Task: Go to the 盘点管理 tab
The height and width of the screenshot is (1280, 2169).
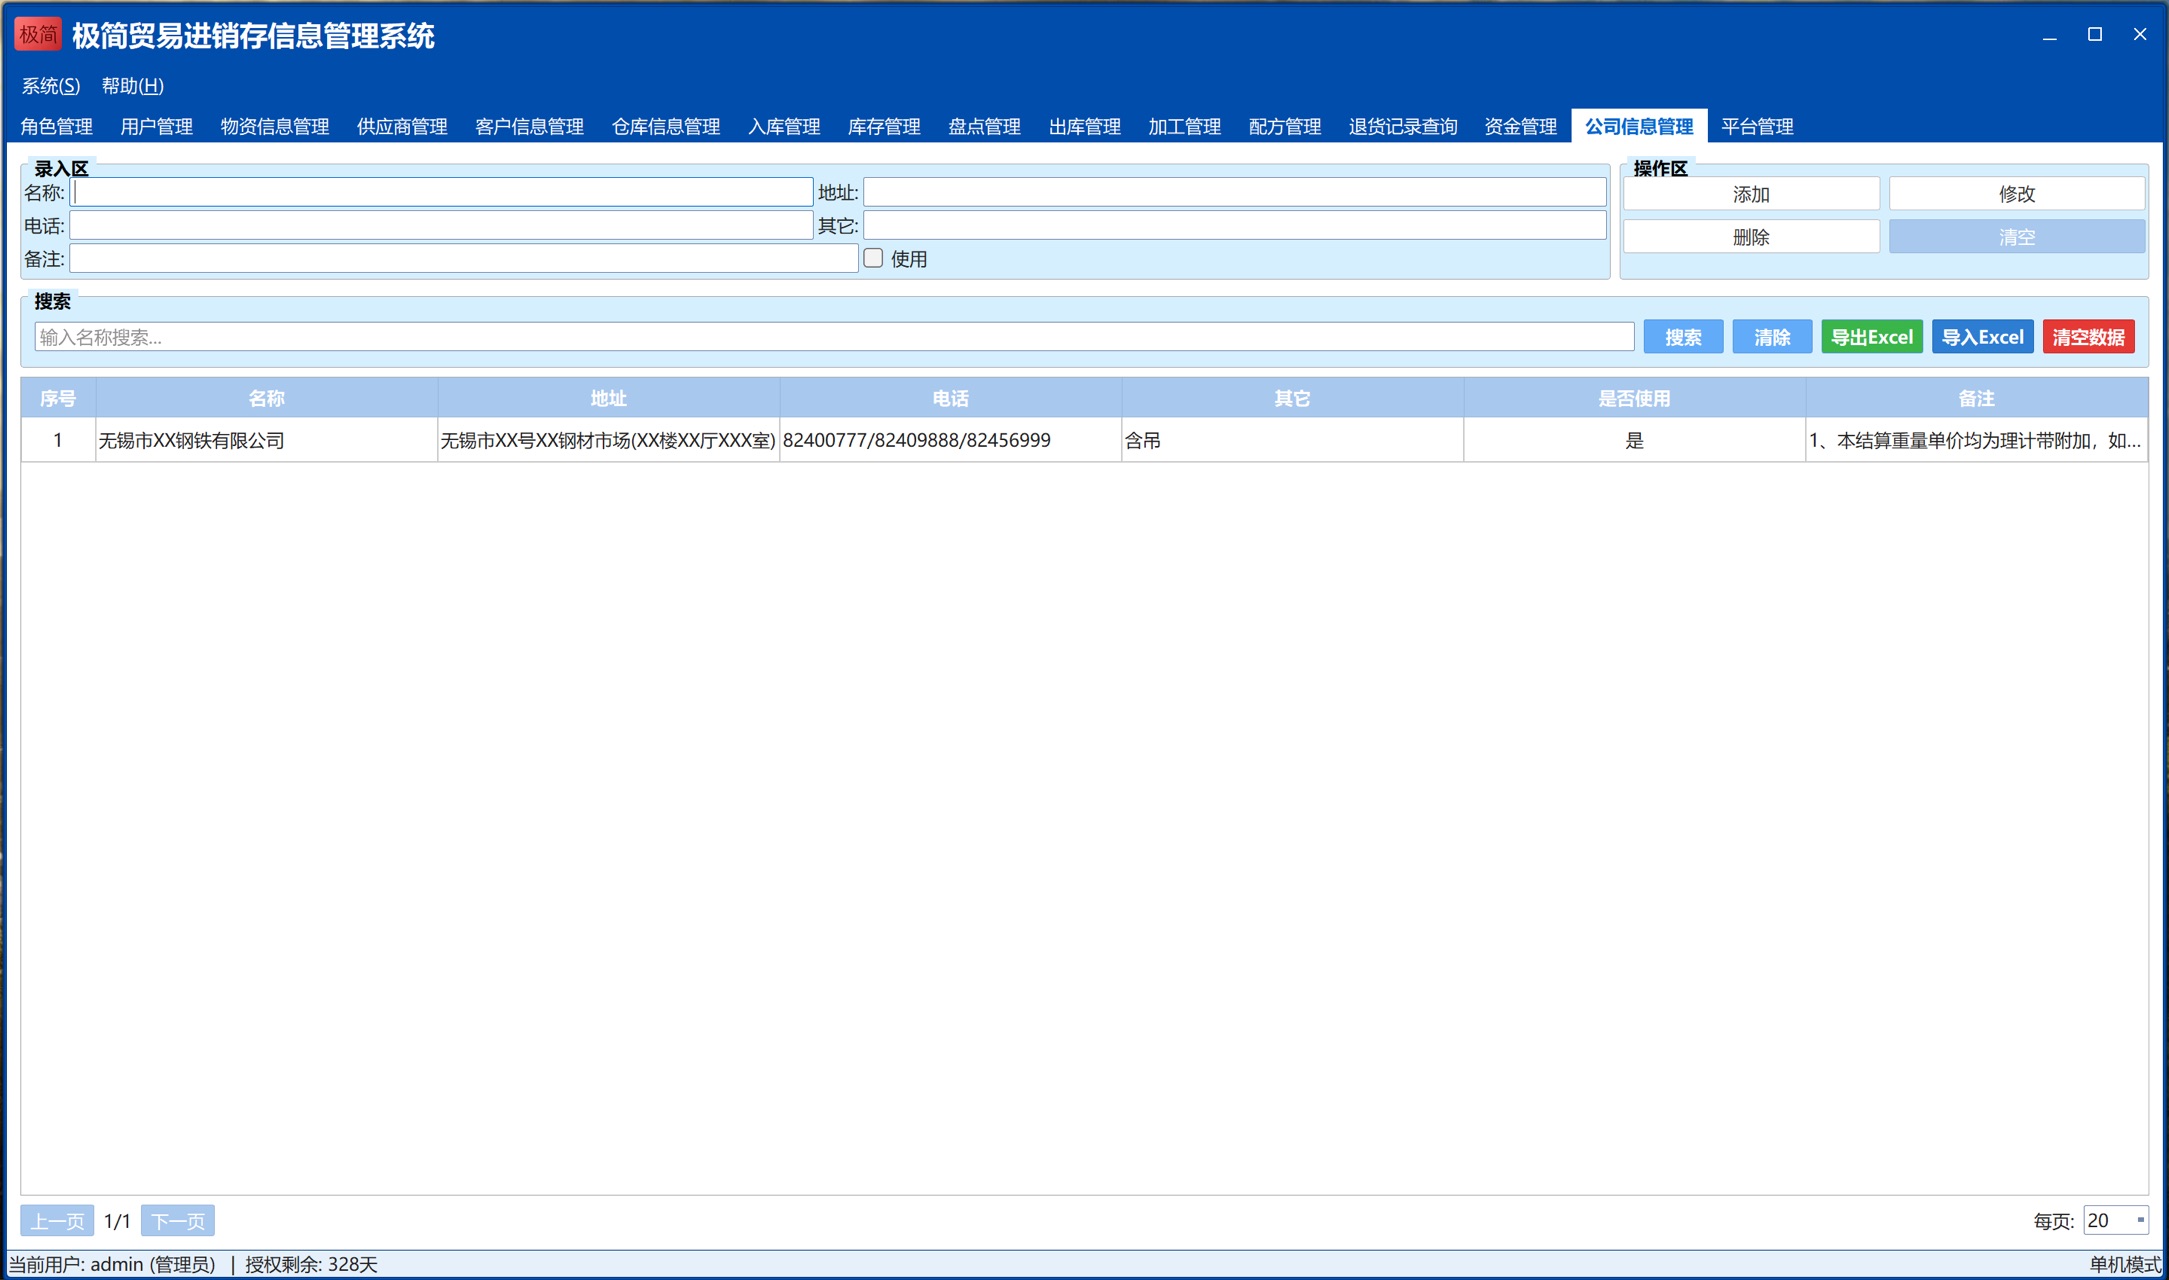Action: pyautogui.click(x=984, y=126)
